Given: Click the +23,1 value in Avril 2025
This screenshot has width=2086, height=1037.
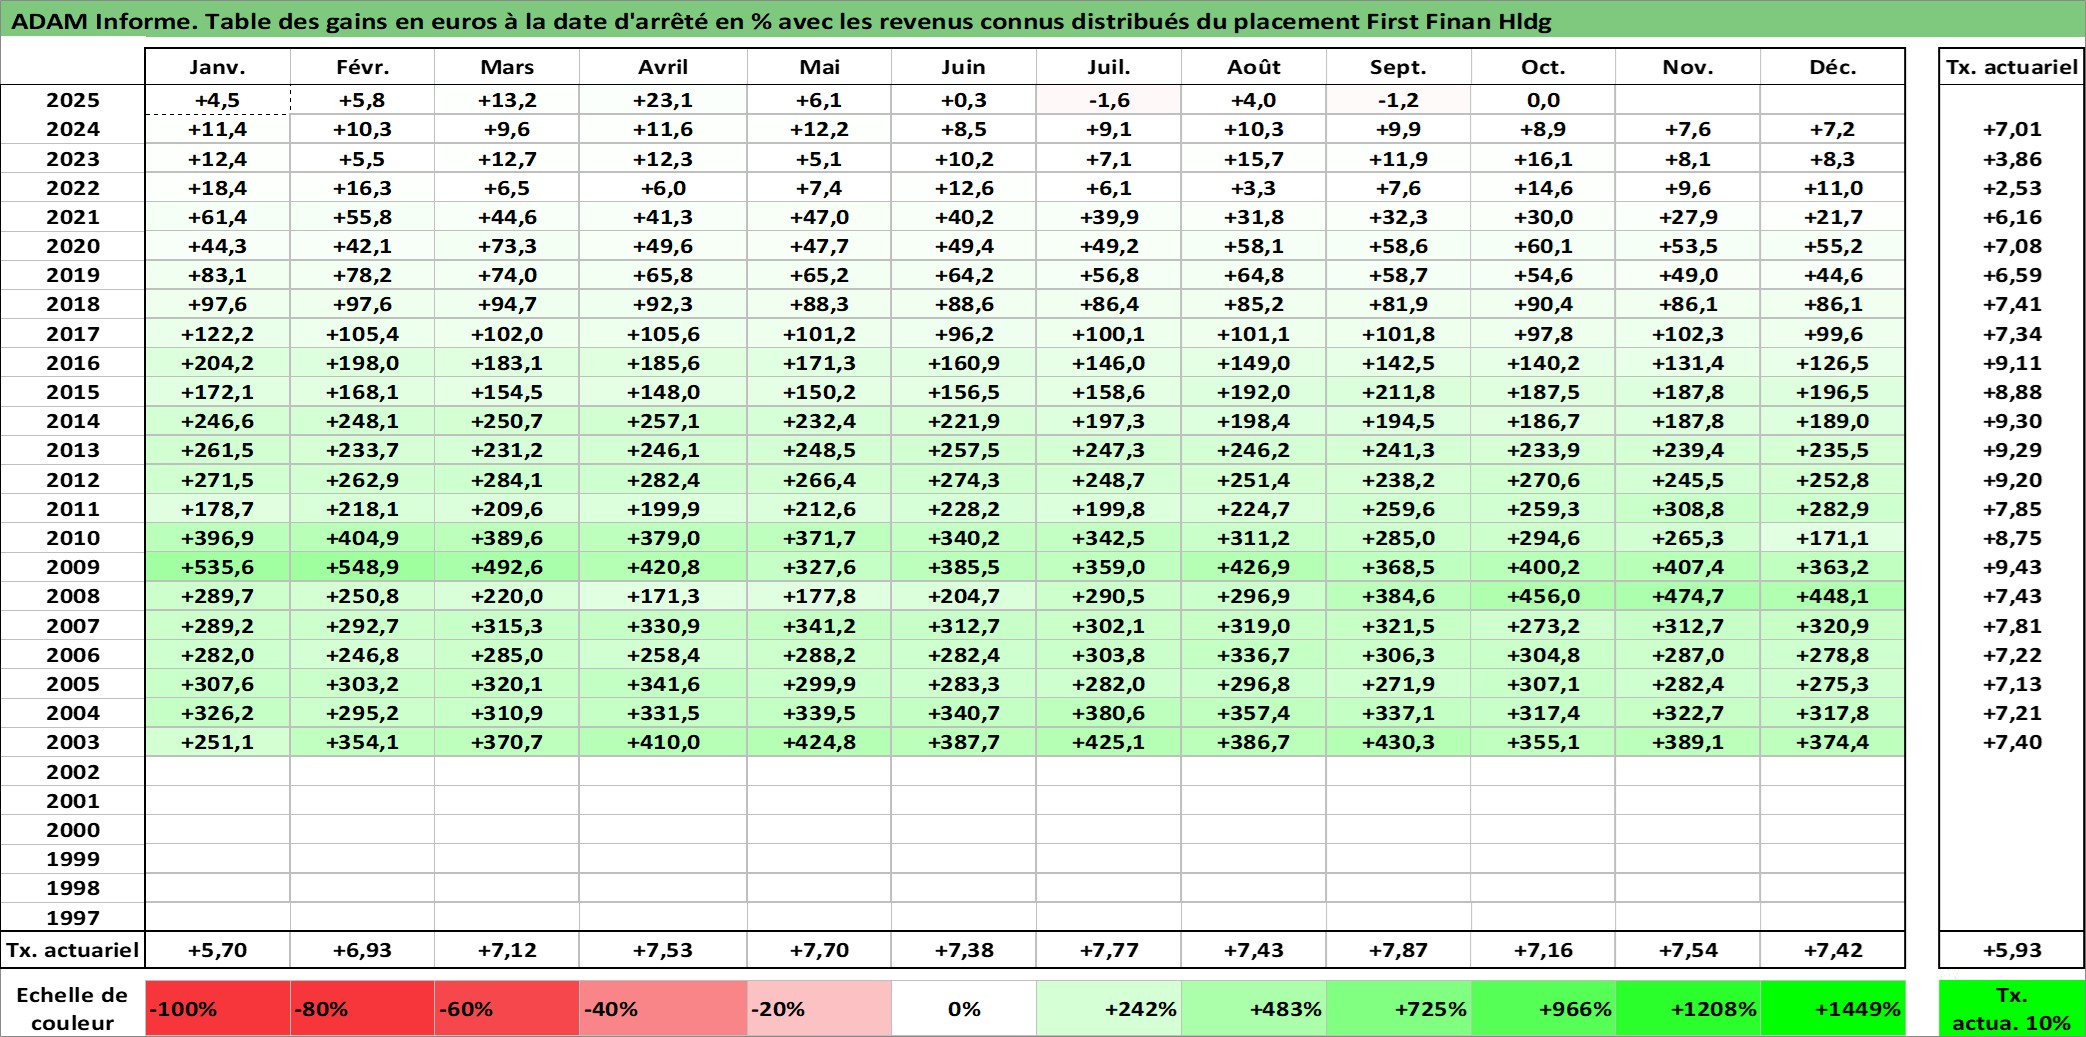Looking at the screenshot, I should 663,100.
